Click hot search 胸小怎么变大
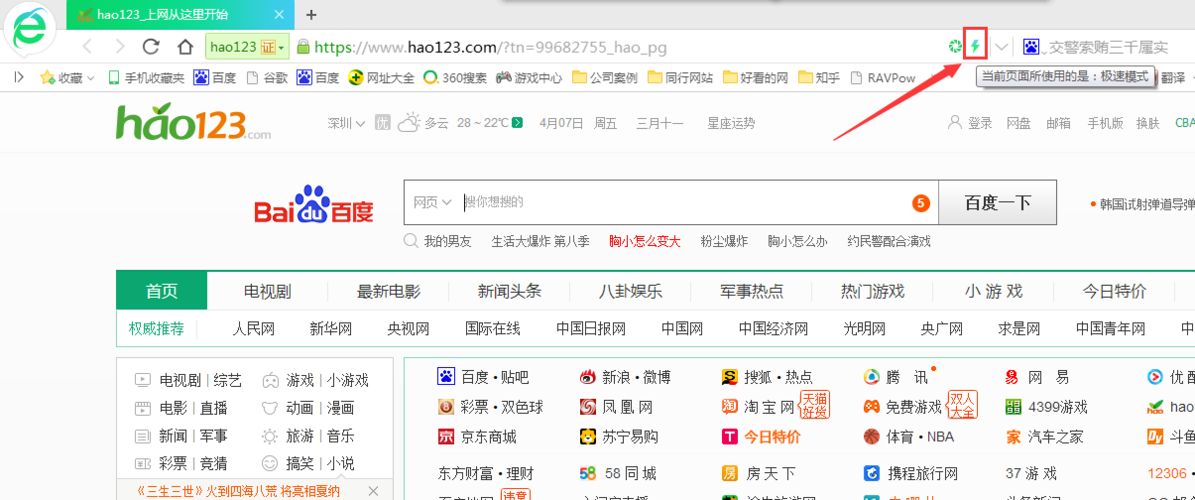 pyautogui.click(x=645, y=242)
